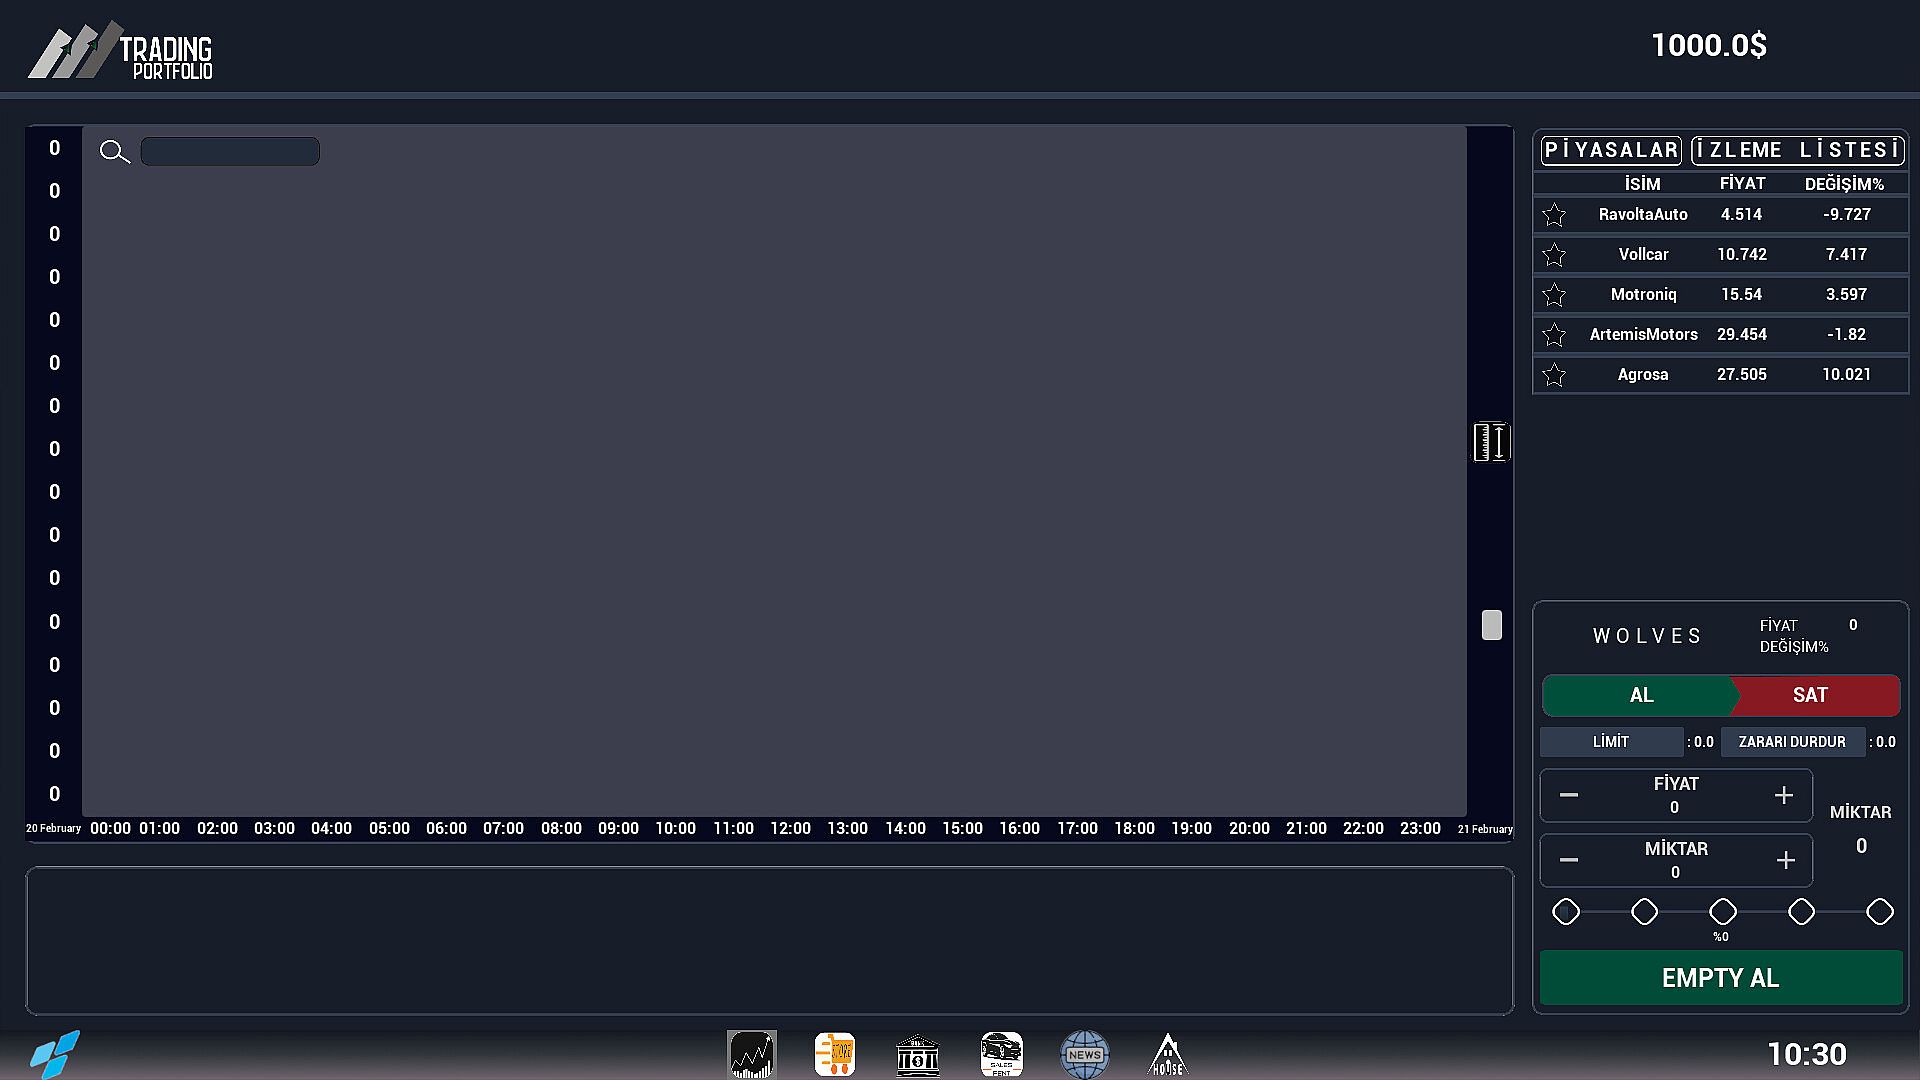Increase MİKTAR with plus button
The height and width of the screenshot is (1080, 1920).
coord(1785,860)
